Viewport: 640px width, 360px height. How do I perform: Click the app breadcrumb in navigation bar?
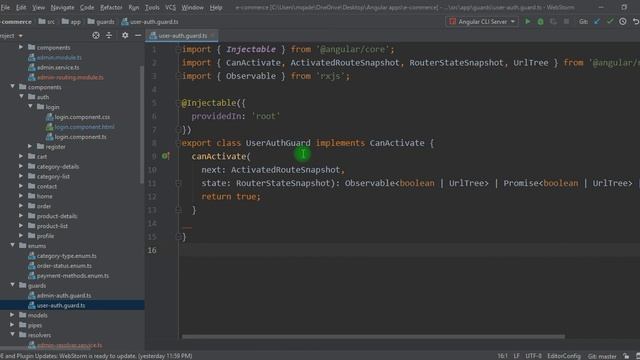coord(71,22)
